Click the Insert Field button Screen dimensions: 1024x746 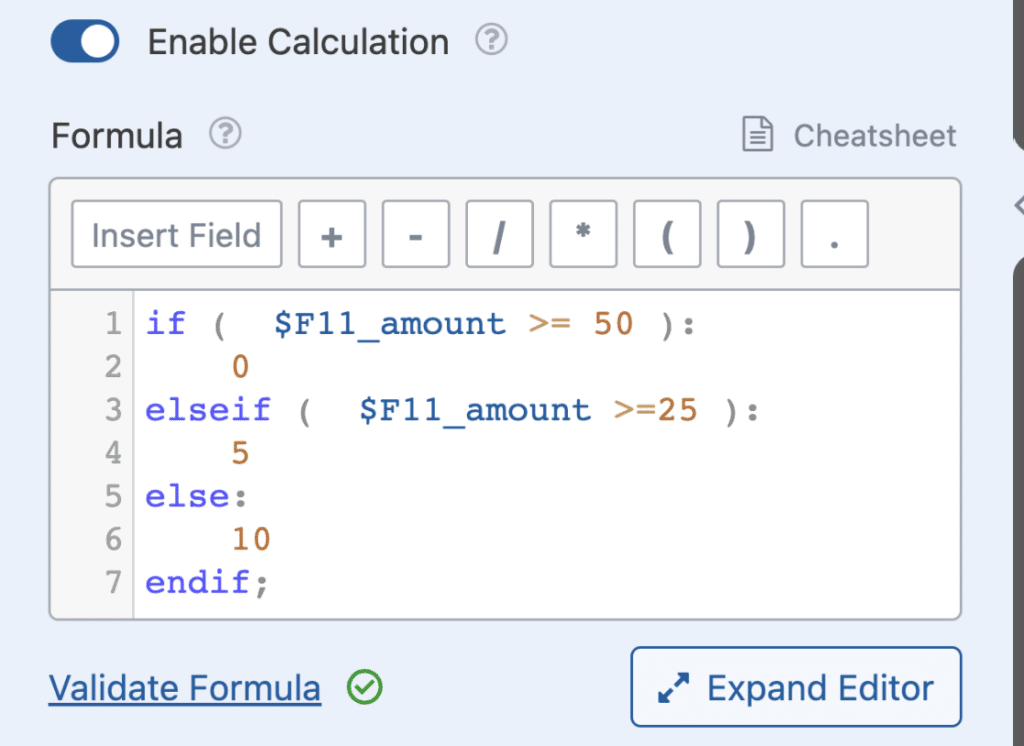176,236
